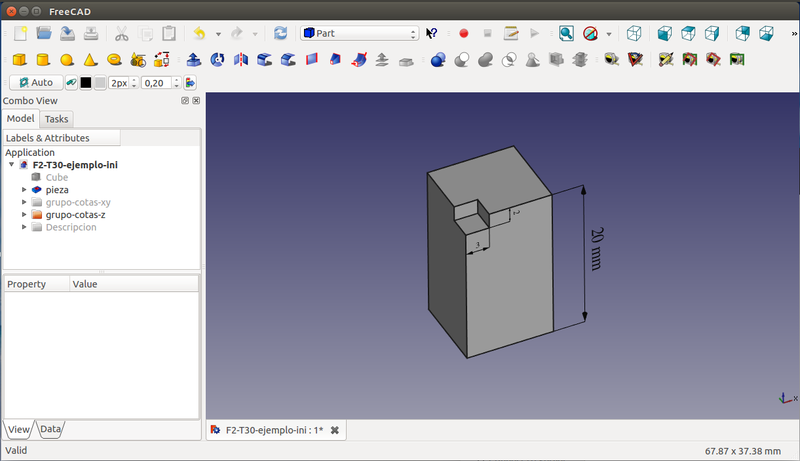This screenshot has width=800, height=461.
Task: Select the Cylinder primitive tool
Action: (43, 59)
